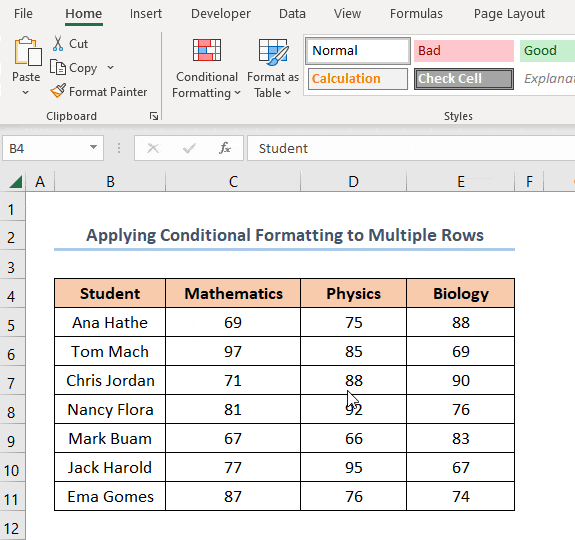
Task: Switch to the View tab
Action: 347,14
